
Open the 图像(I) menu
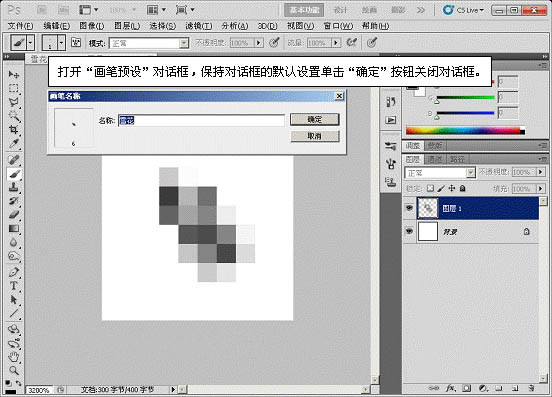[92, 26]
